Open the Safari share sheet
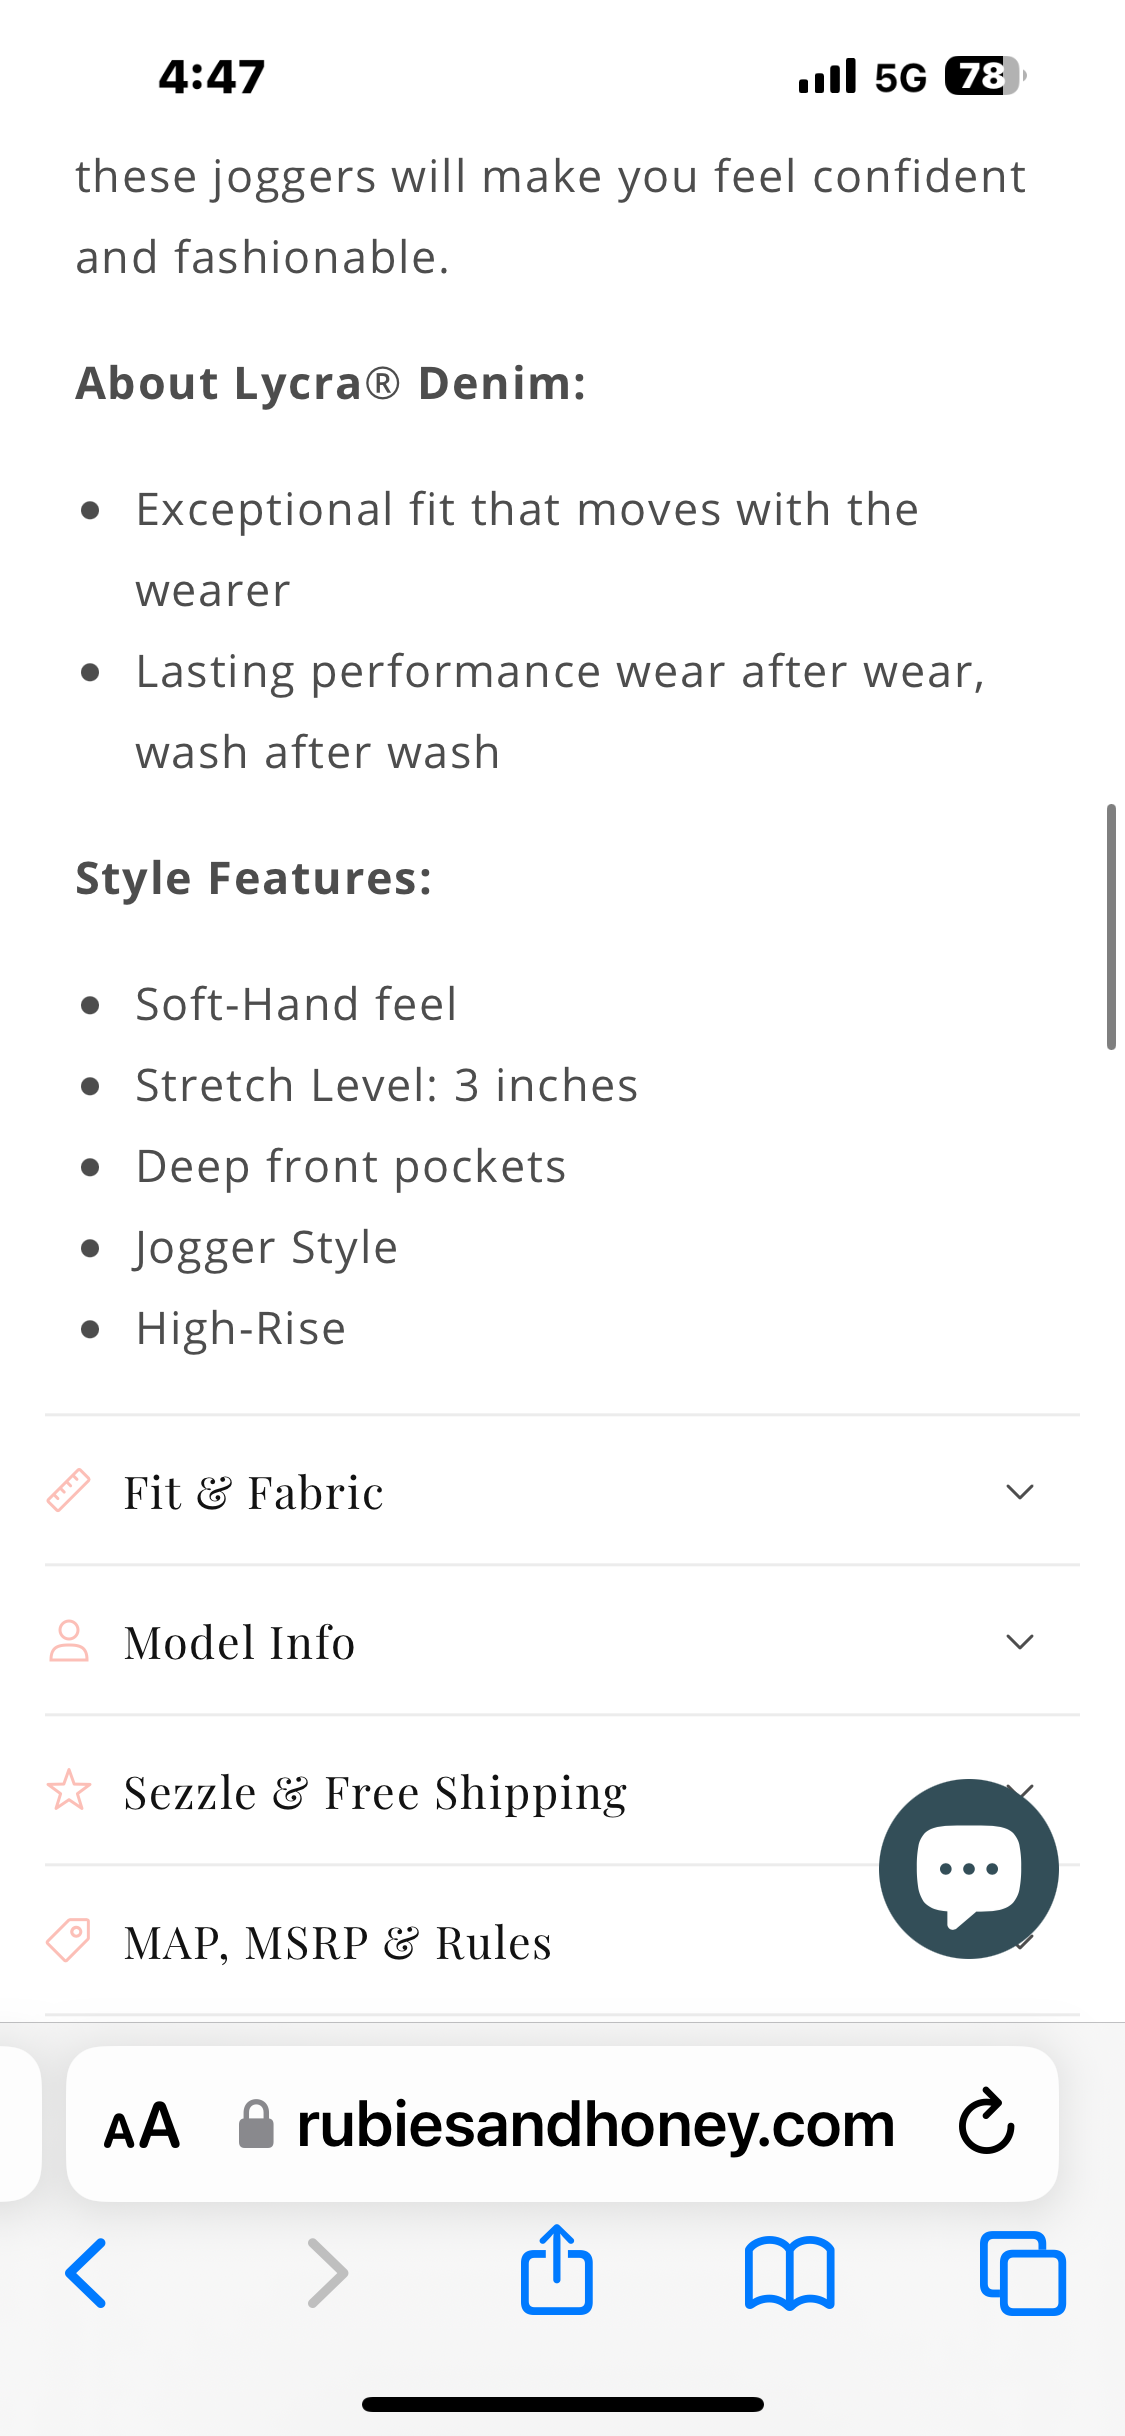The image size is (1125, 2436). (x=557, y=2270)
